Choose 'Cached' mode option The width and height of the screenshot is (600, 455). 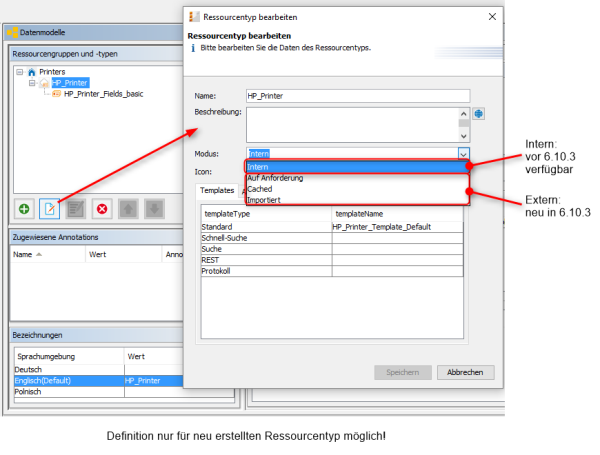point(260,188)
